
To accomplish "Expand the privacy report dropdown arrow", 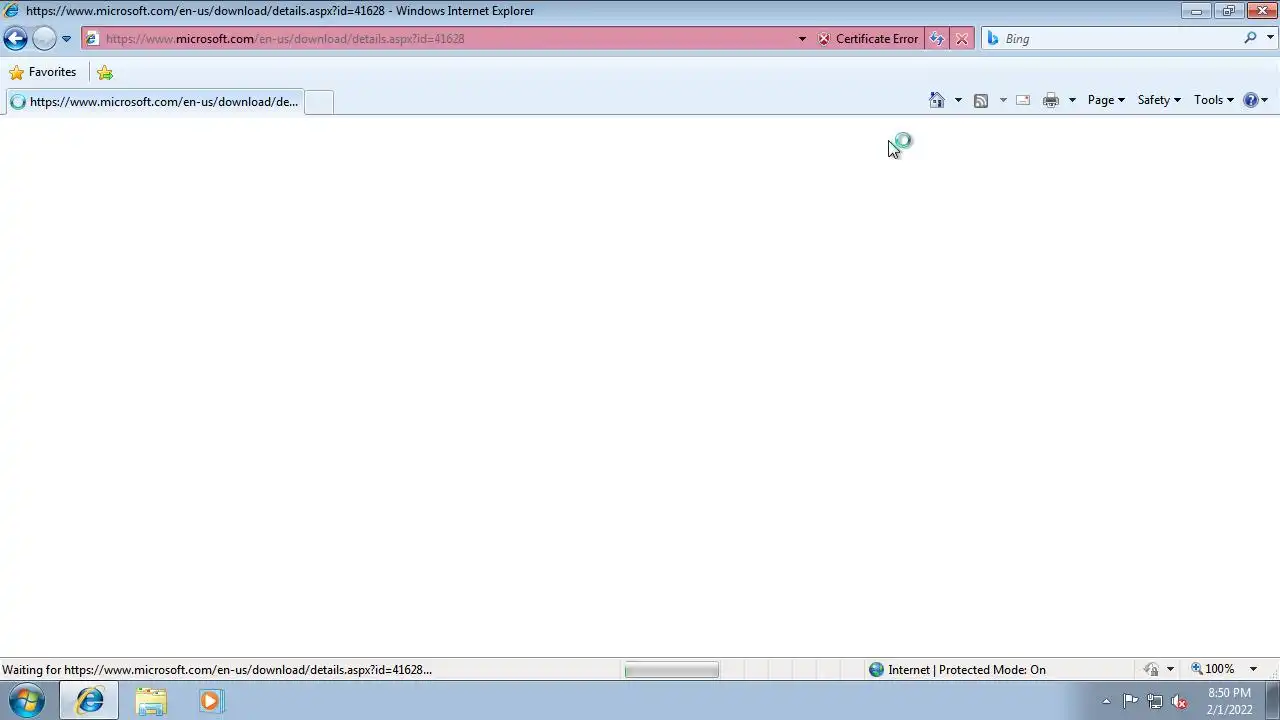I will point(1170,670).
